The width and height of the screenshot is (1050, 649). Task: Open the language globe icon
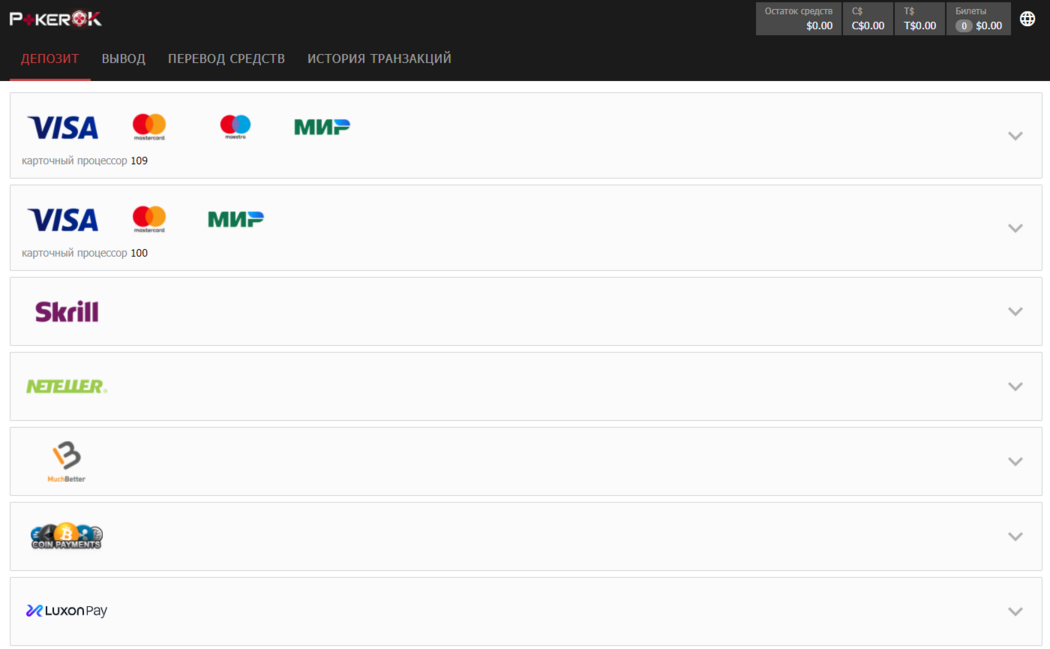pos(1027,19)
